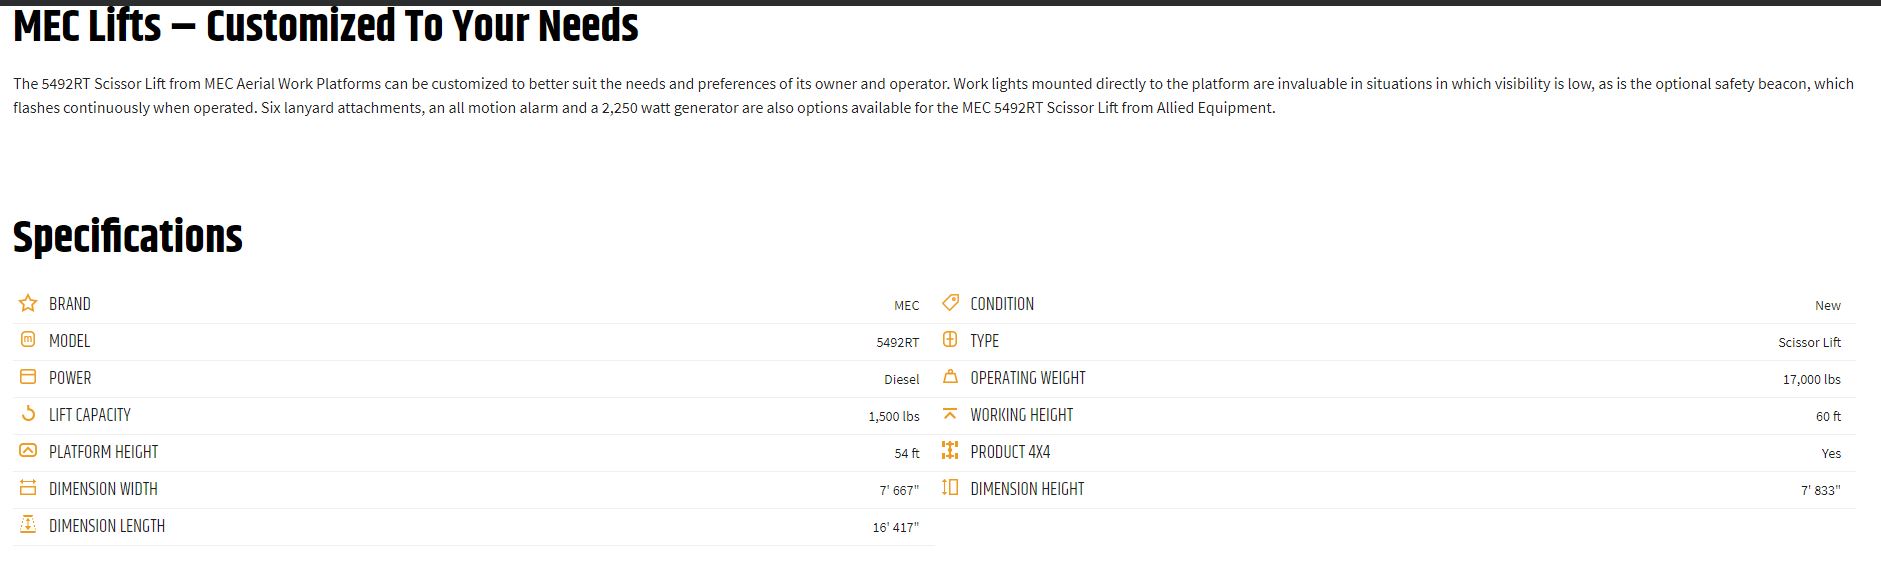Image resolution: width=1881 pixels, height=563 pixels.
Task: Click the Model icon
Action: [28, 340]
